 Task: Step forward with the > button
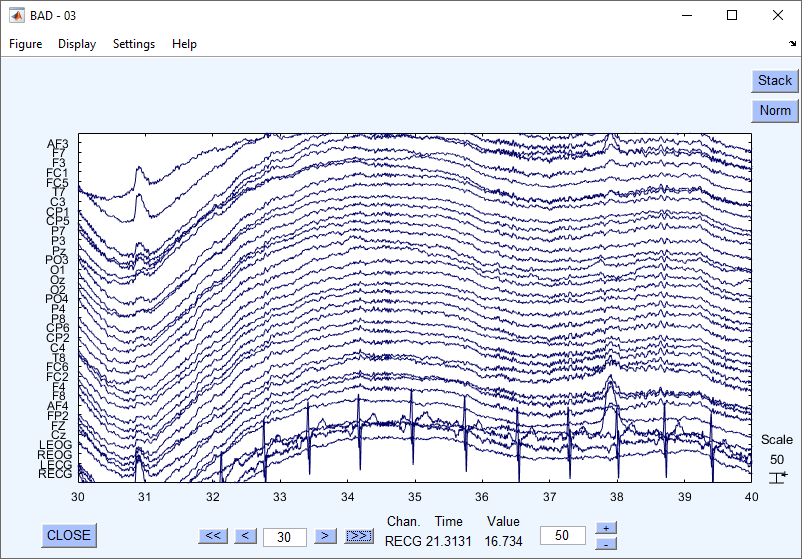click(x=325, y=536)
